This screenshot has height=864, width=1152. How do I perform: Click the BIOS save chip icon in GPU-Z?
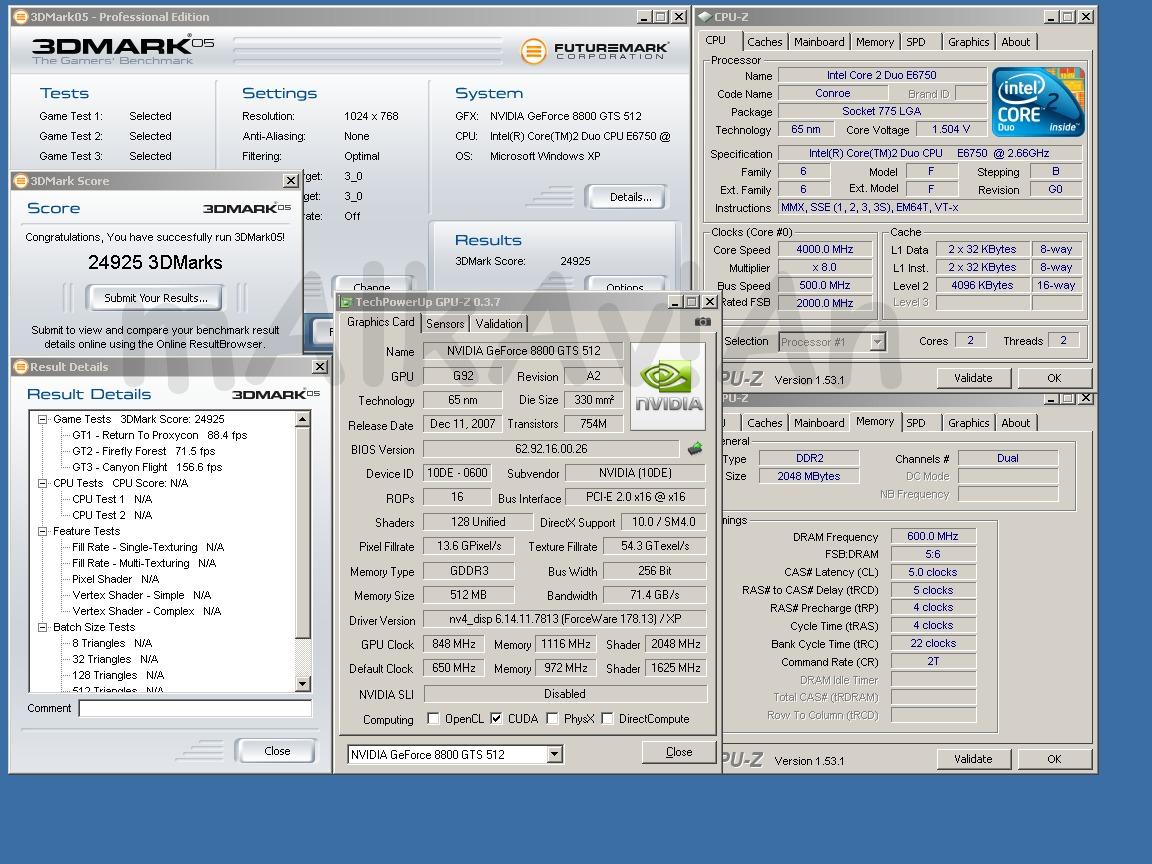coord(694,448)
